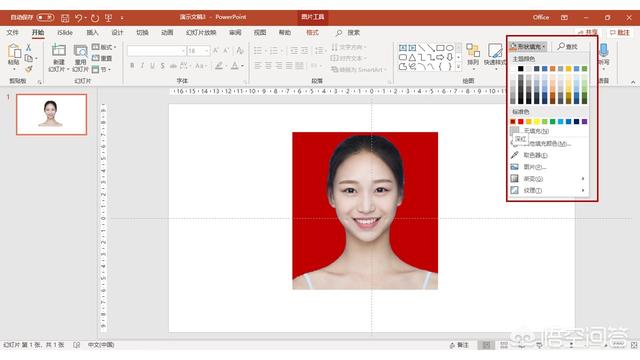Click the Undo arrow icon

point(79,18)
